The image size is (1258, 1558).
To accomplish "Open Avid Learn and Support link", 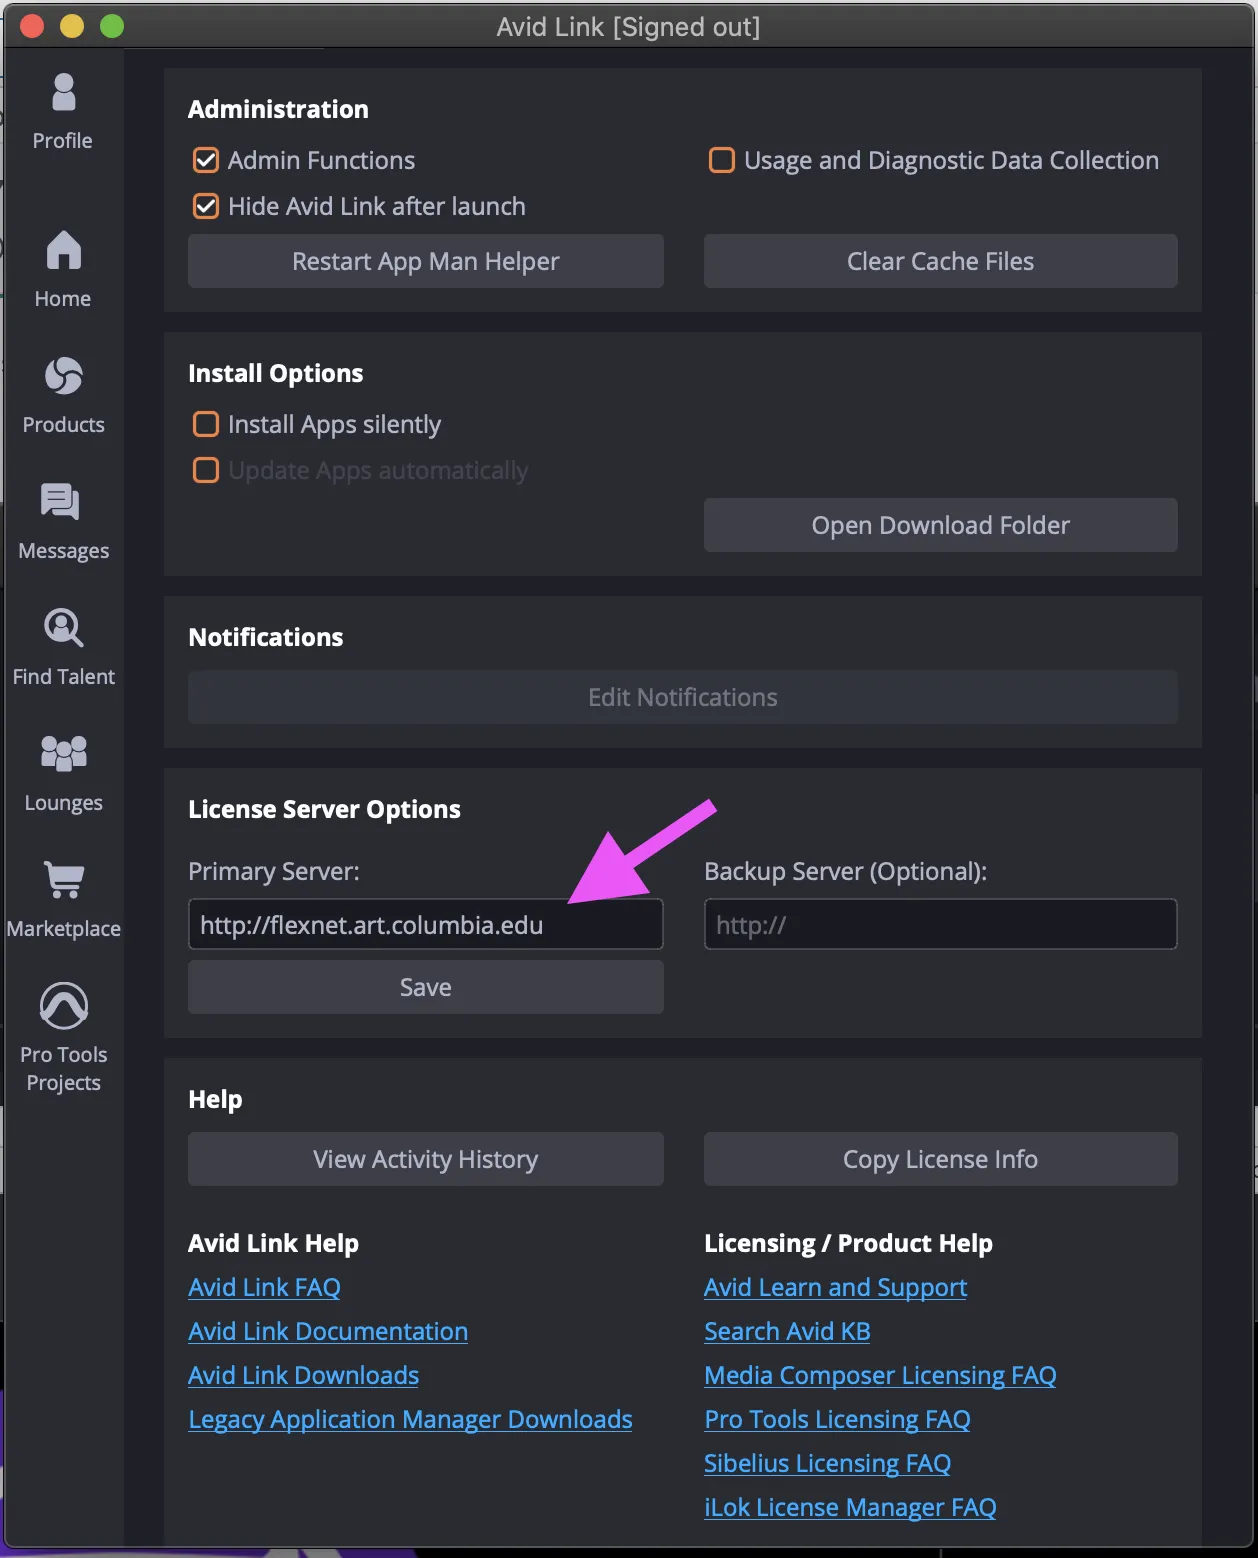I will click(x=835, y=1287).
